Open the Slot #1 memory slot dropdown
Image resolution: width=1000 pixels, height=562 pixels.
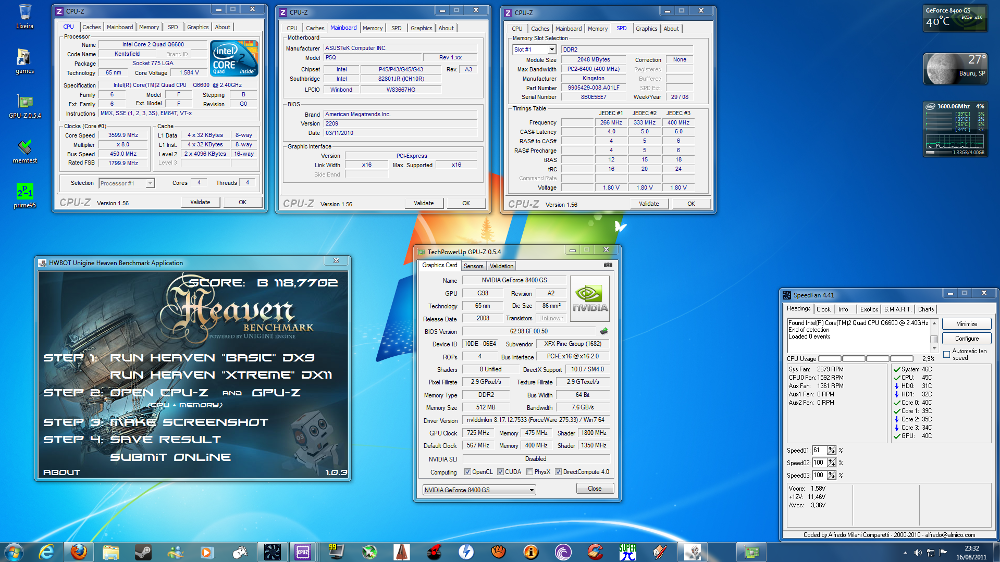[x=534, y=49]
